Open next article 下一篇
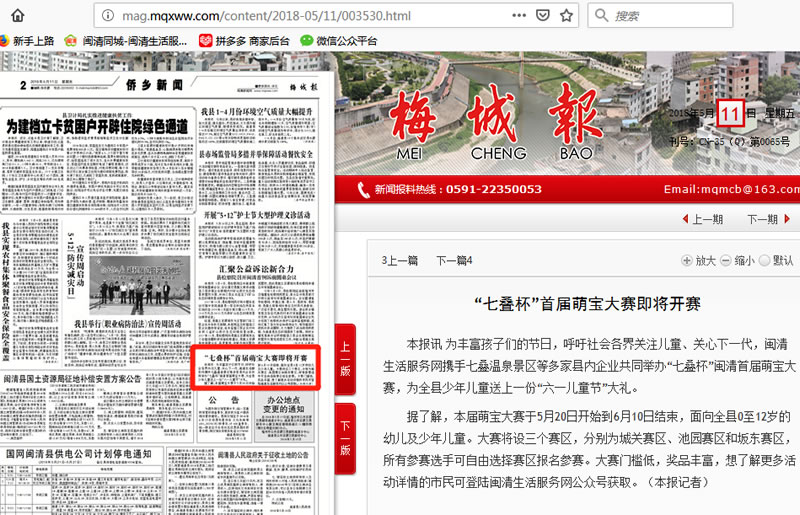The image size is (800, 515). click(x=454, y=261)
